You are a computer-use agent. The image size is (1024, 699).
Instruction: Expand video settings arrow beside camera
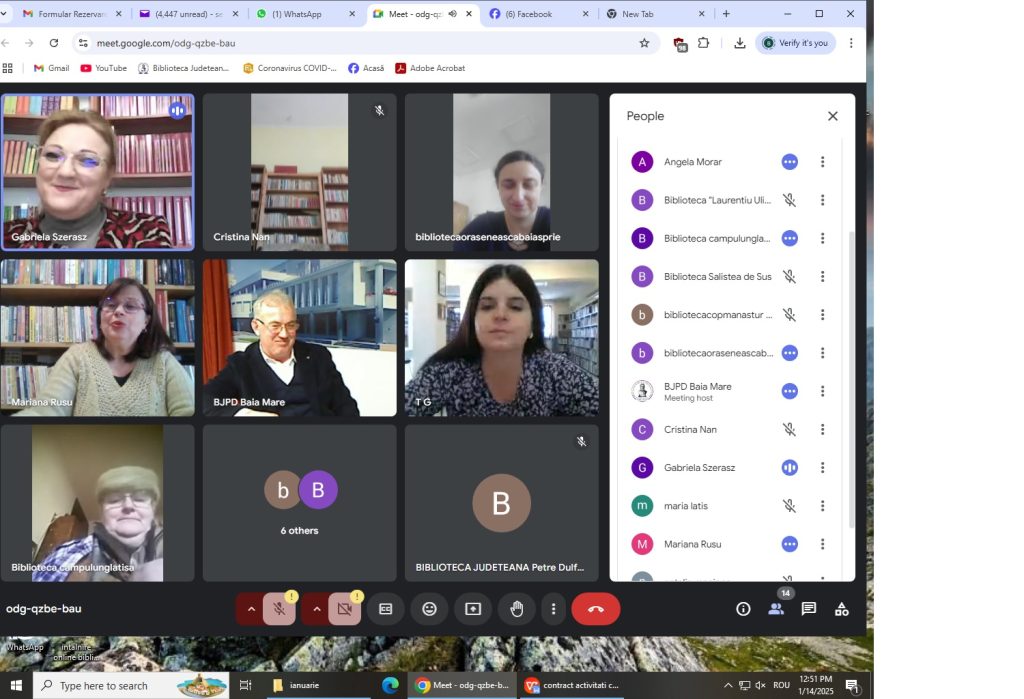317,609
